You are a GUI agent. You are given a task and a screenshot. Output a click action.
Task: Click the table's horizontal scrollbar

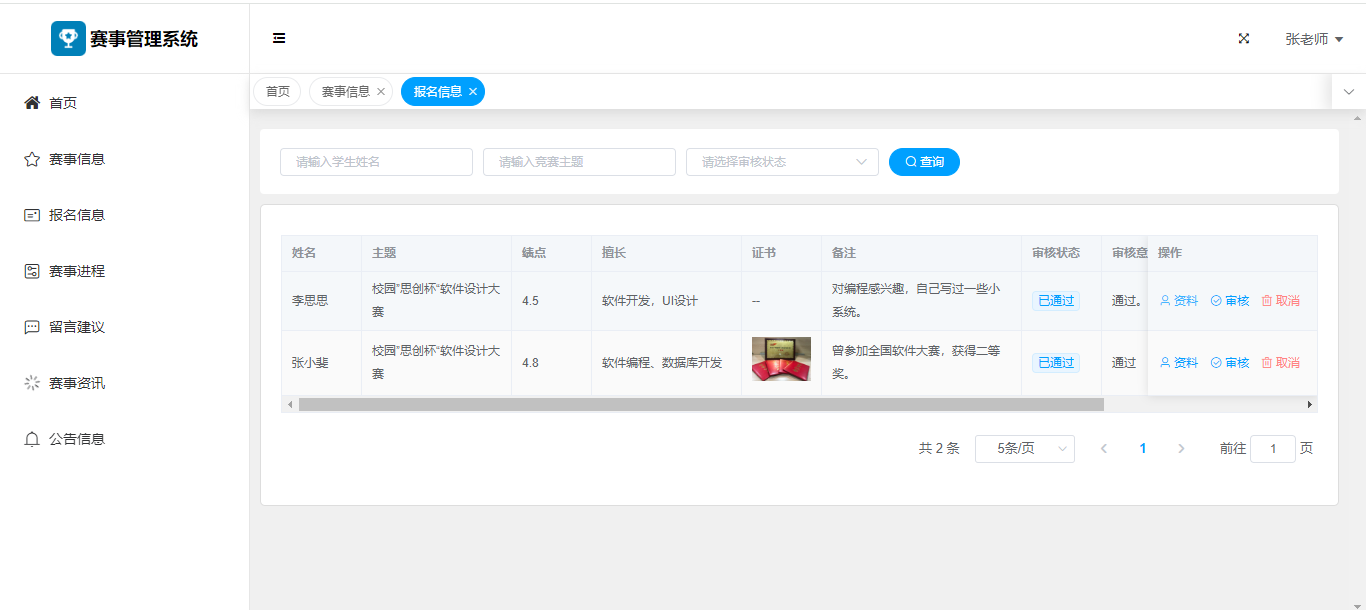coord(700,405)
